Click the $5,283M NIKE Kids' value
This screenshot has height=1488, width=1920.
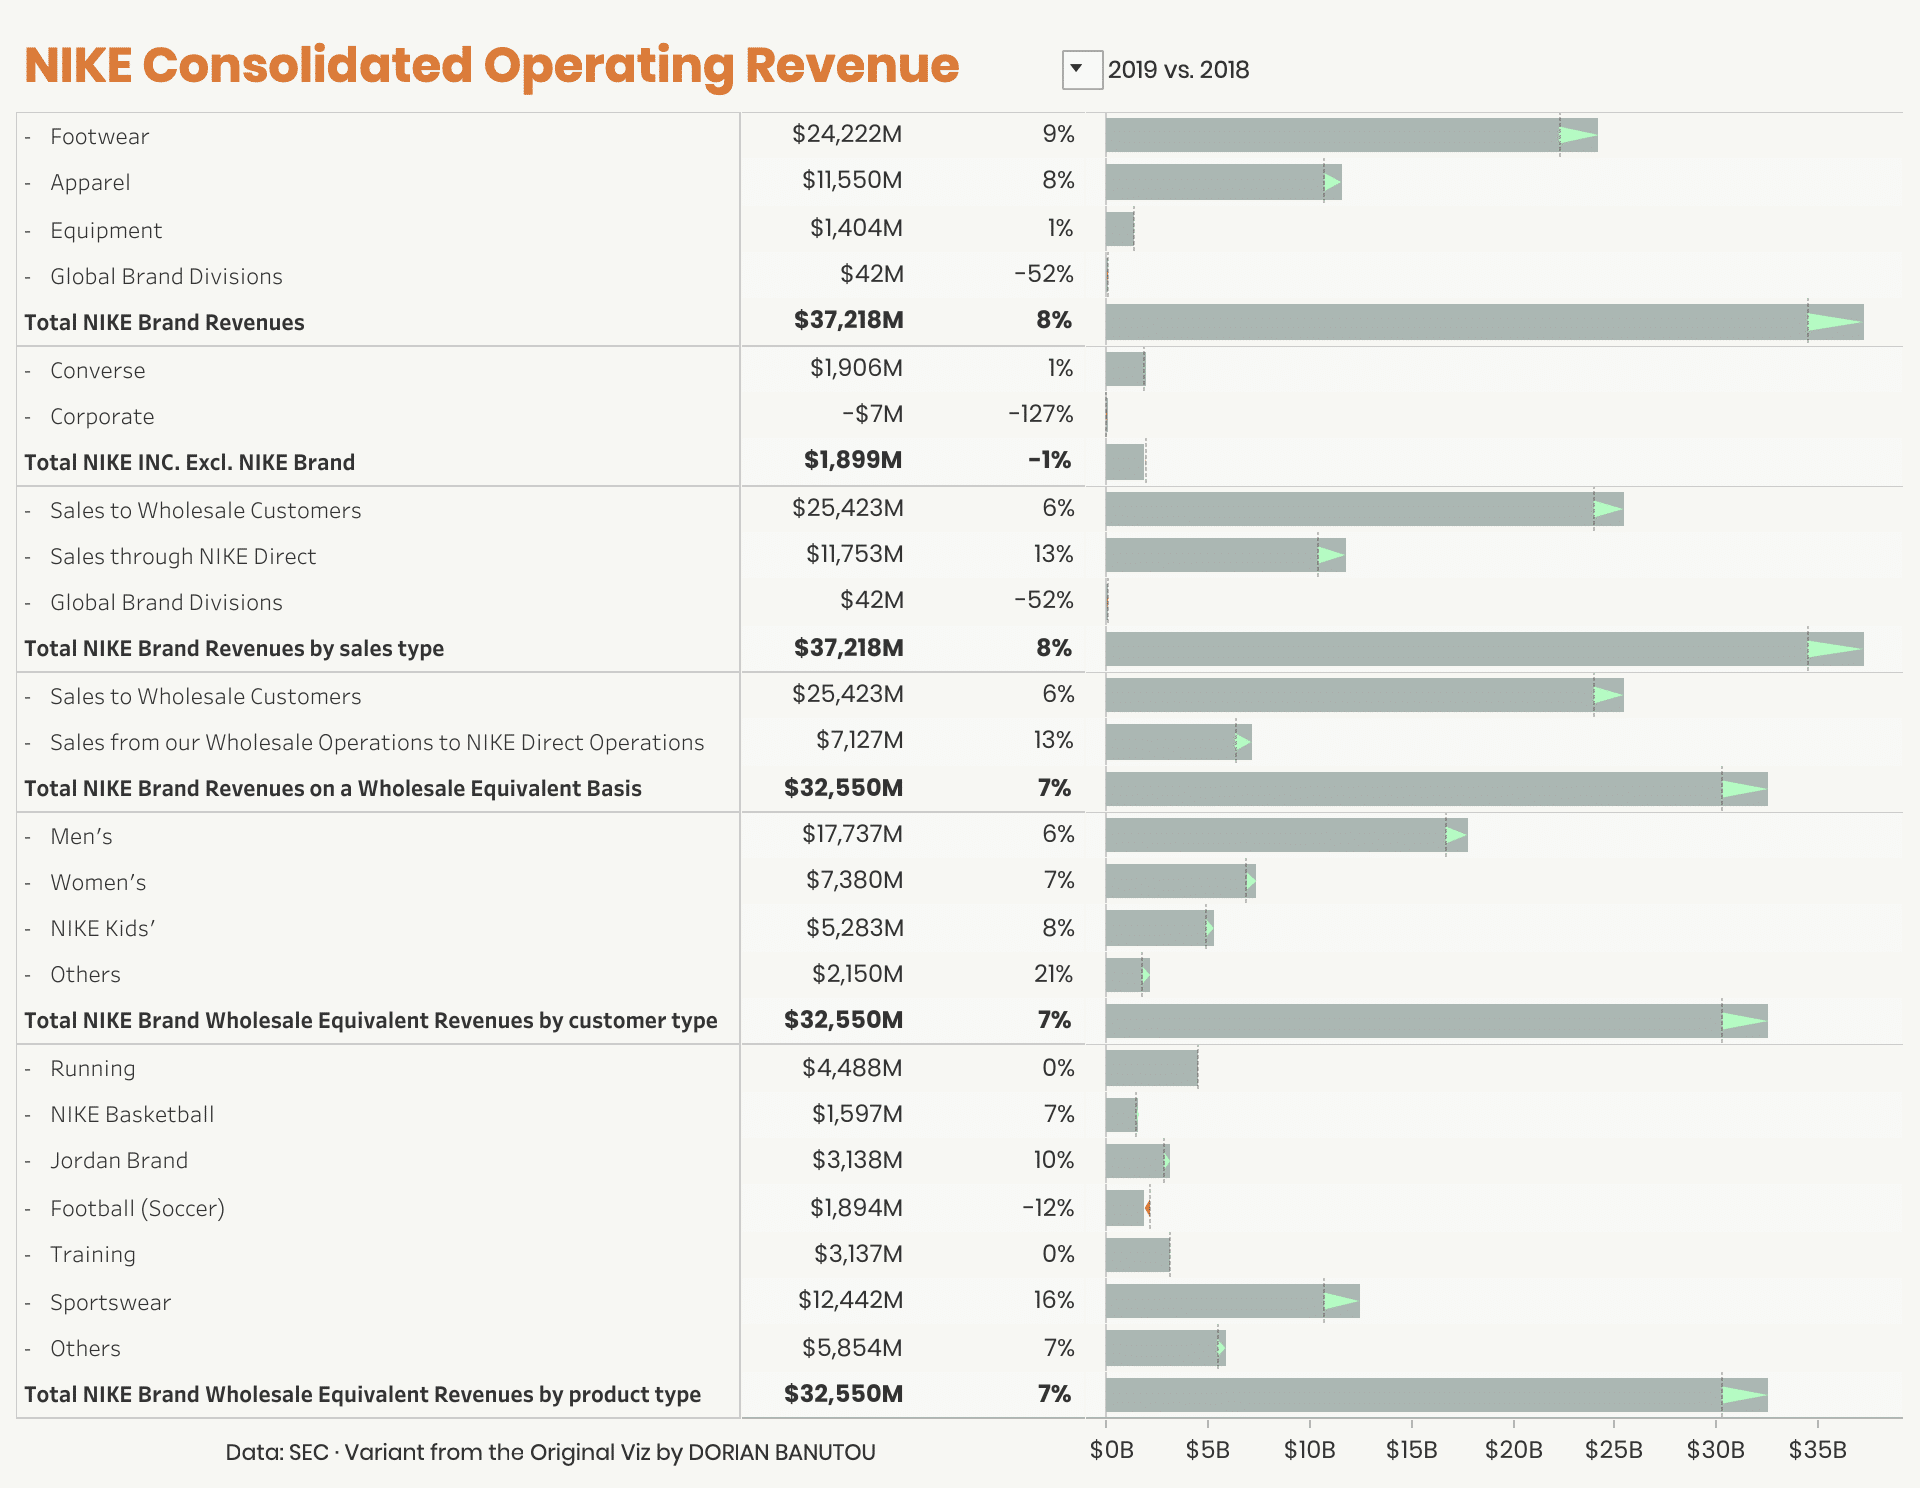click(x=854, y=928)
